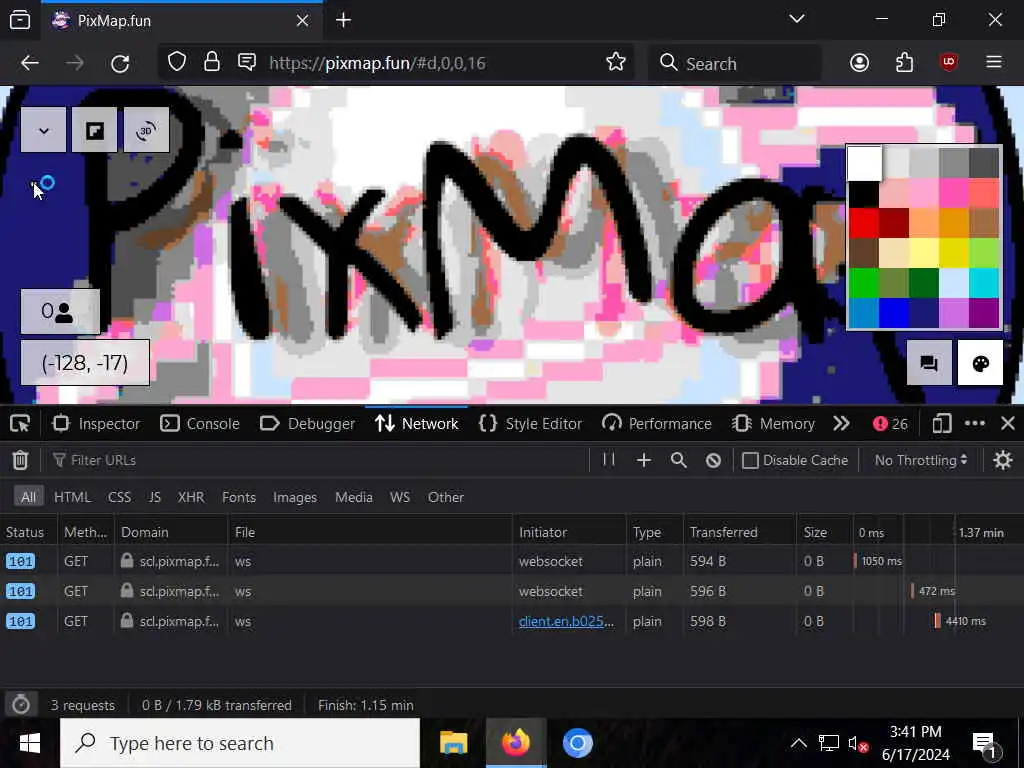The width and height of the screenshot is (1024, 768).
Task: Pick the purple palette swatch
Action: (984, 313)
